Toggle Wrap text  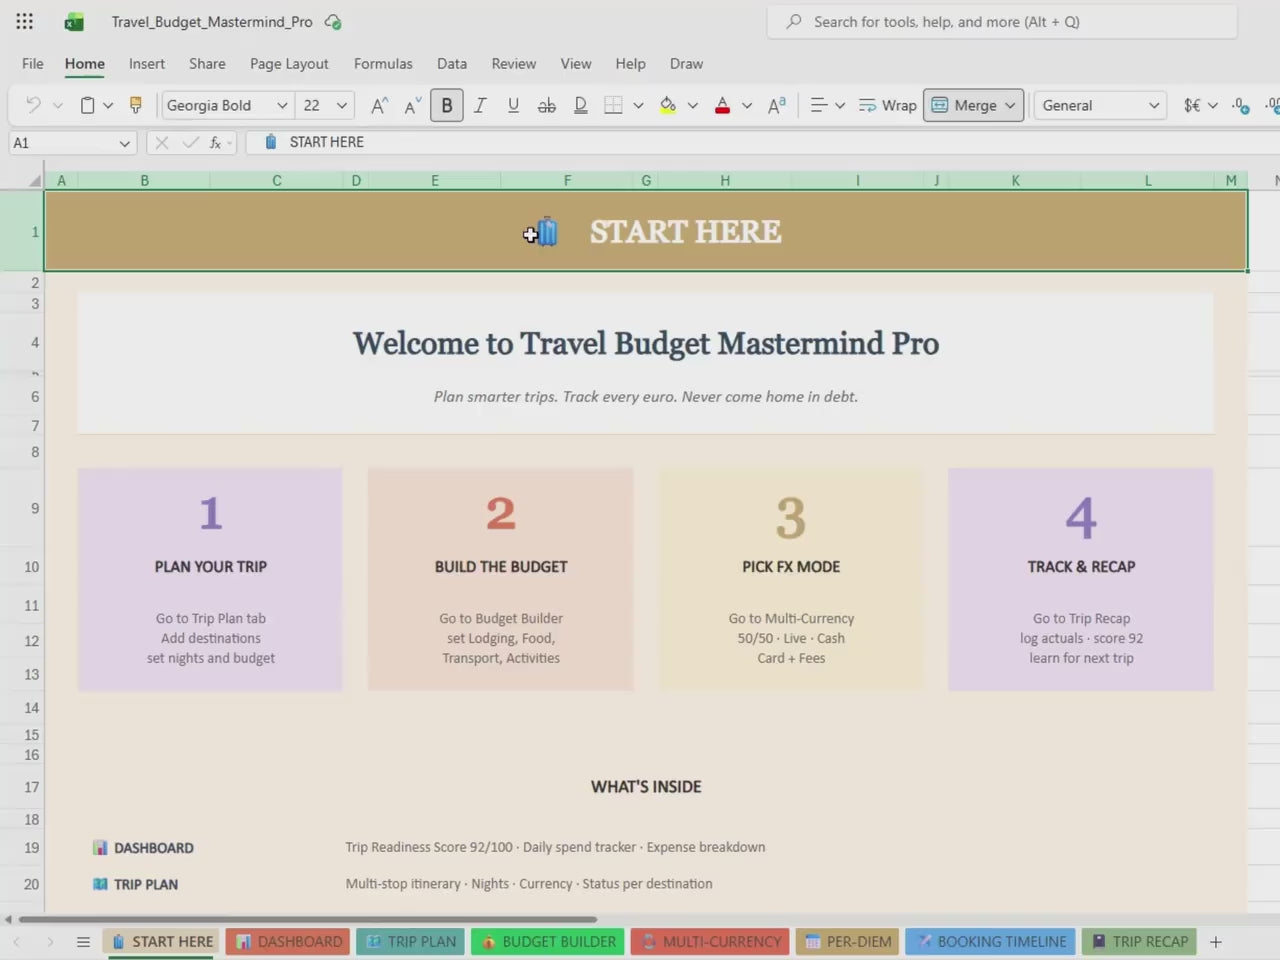pyautogui.click(x=887, y=105)
